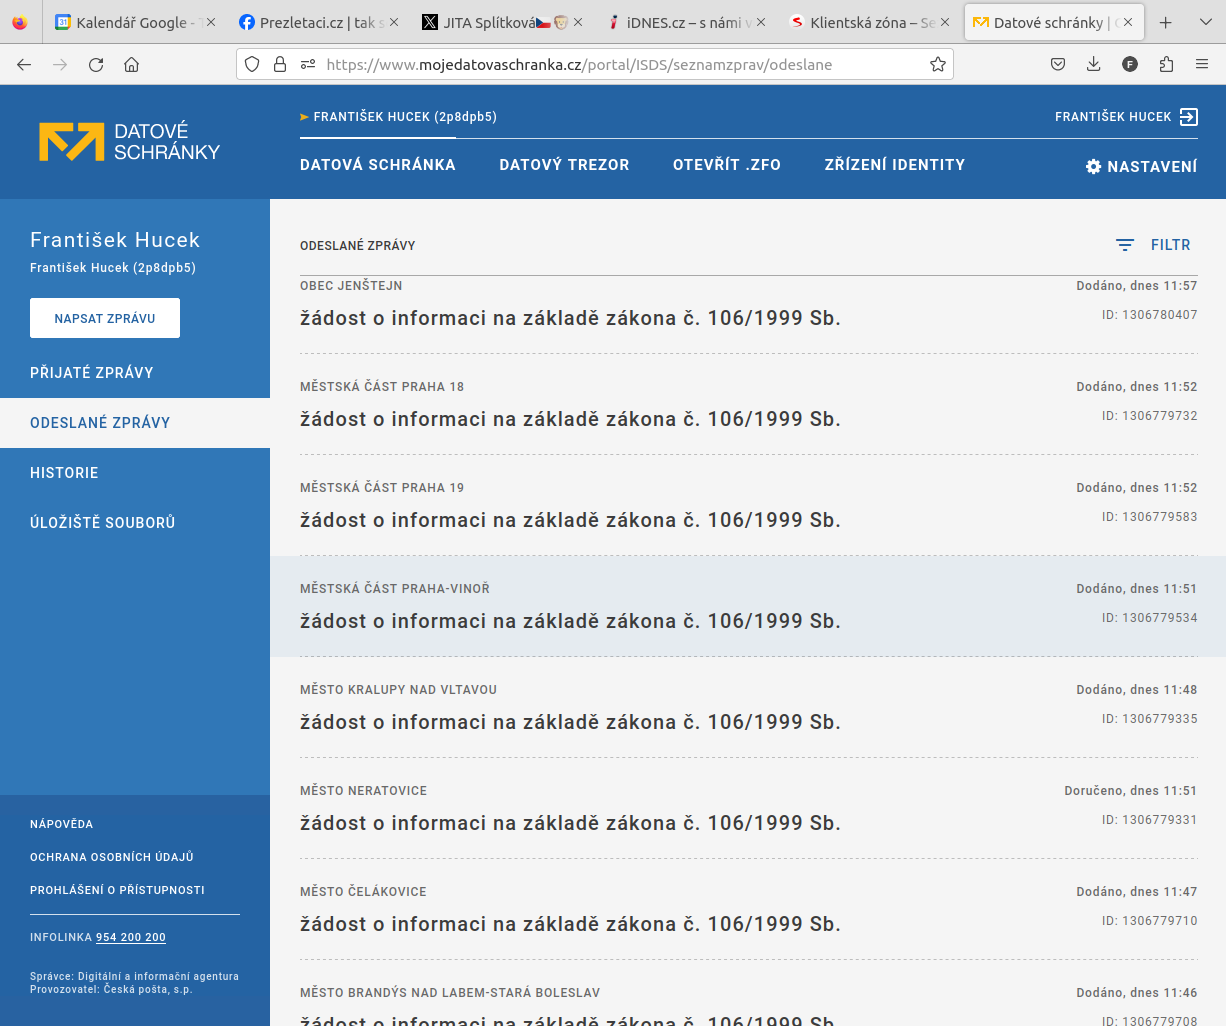Switch to the Klientská zóna tab

pyautogui.click(x=868, y=22)
